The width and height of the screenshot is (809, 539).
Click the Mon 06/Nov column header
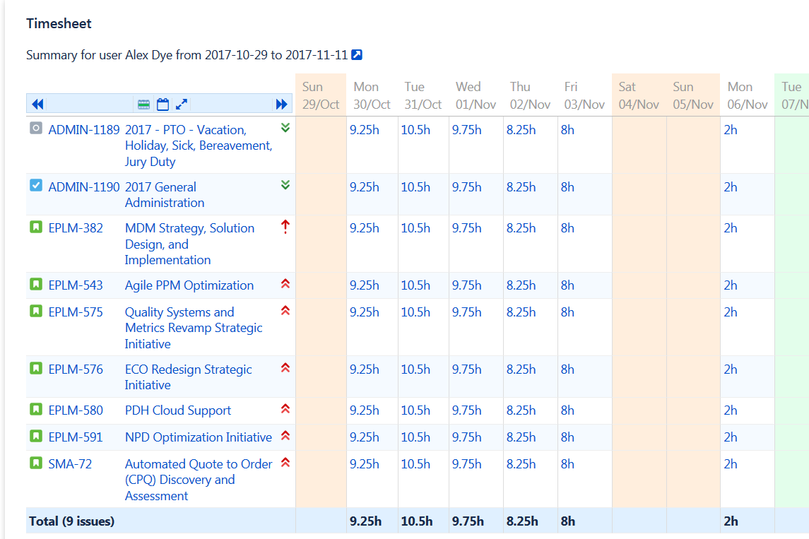[x=747, y=95]
